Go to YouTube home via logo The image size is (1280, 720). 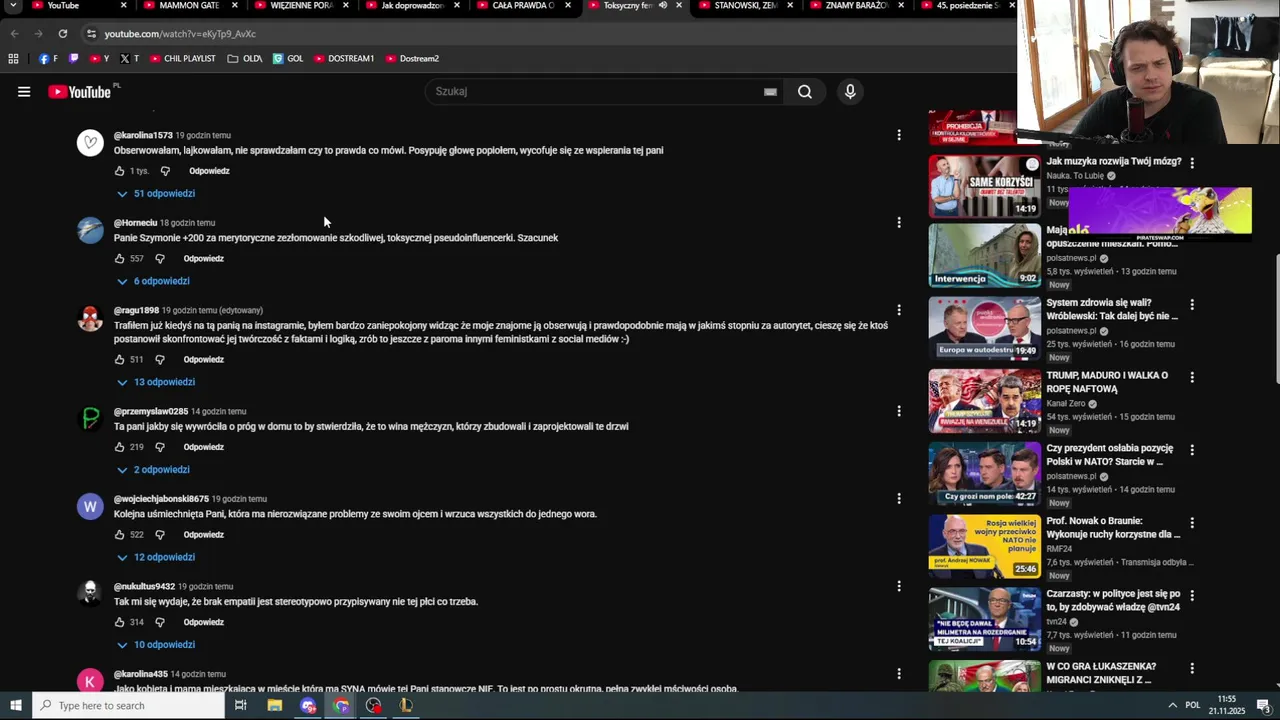pyautogui.click(x=80, y=92)
